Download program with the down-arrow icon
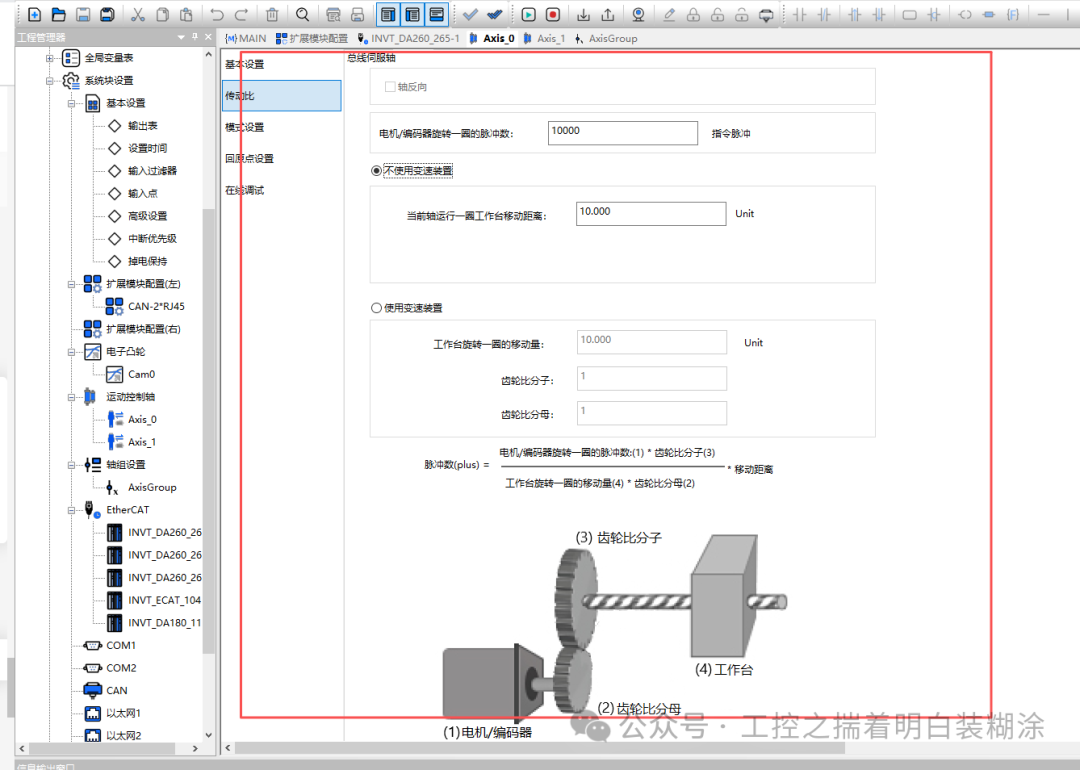1080x770 pixels. [583, 14]
